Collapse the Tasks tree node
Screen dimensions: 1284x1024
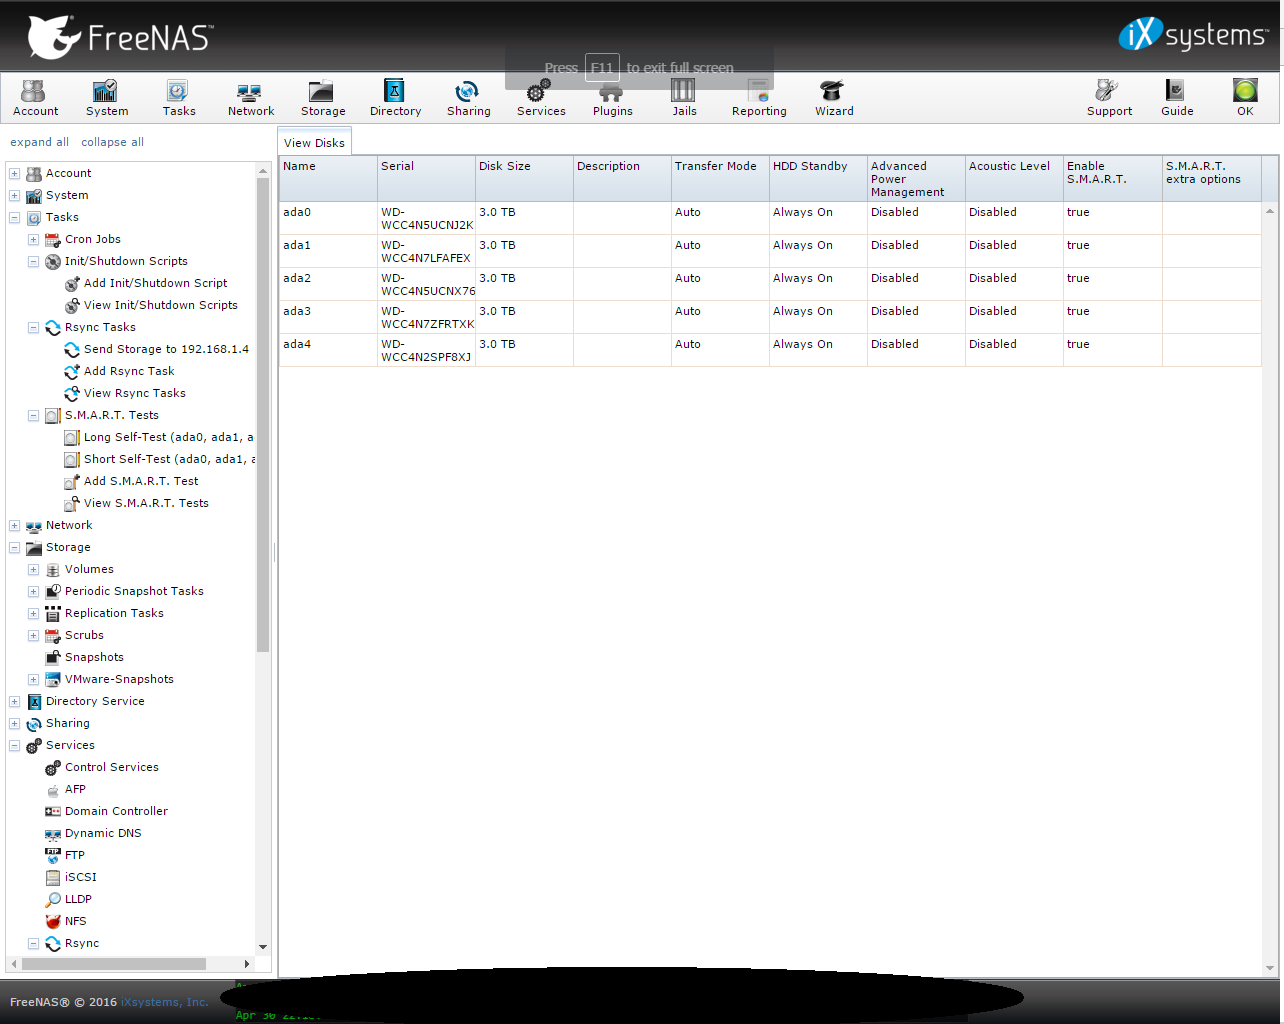pyautogui.click(x=15, y=218)
